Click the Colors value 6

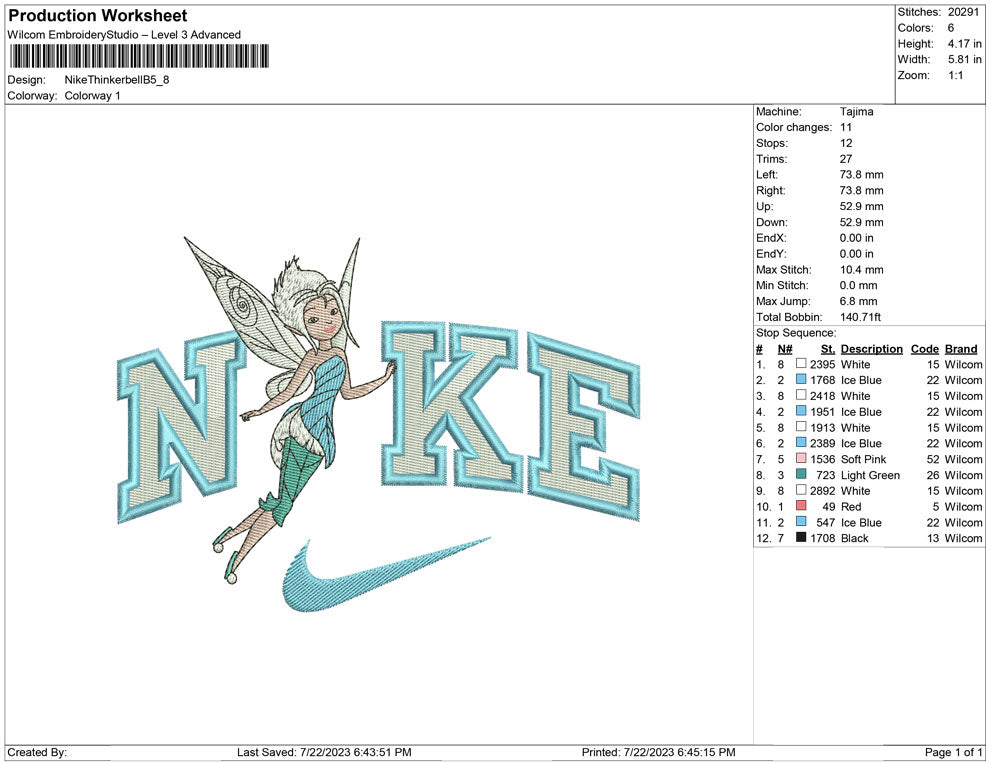(951, 28)
